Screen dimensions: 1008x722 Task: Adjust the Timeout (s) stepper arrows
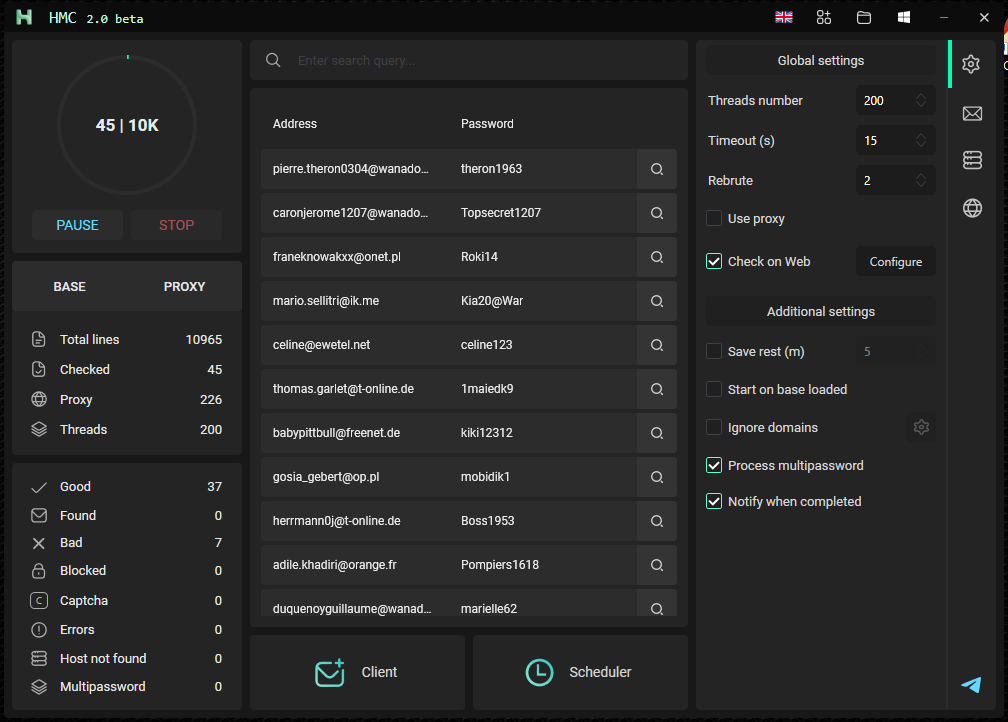[921, 140]
